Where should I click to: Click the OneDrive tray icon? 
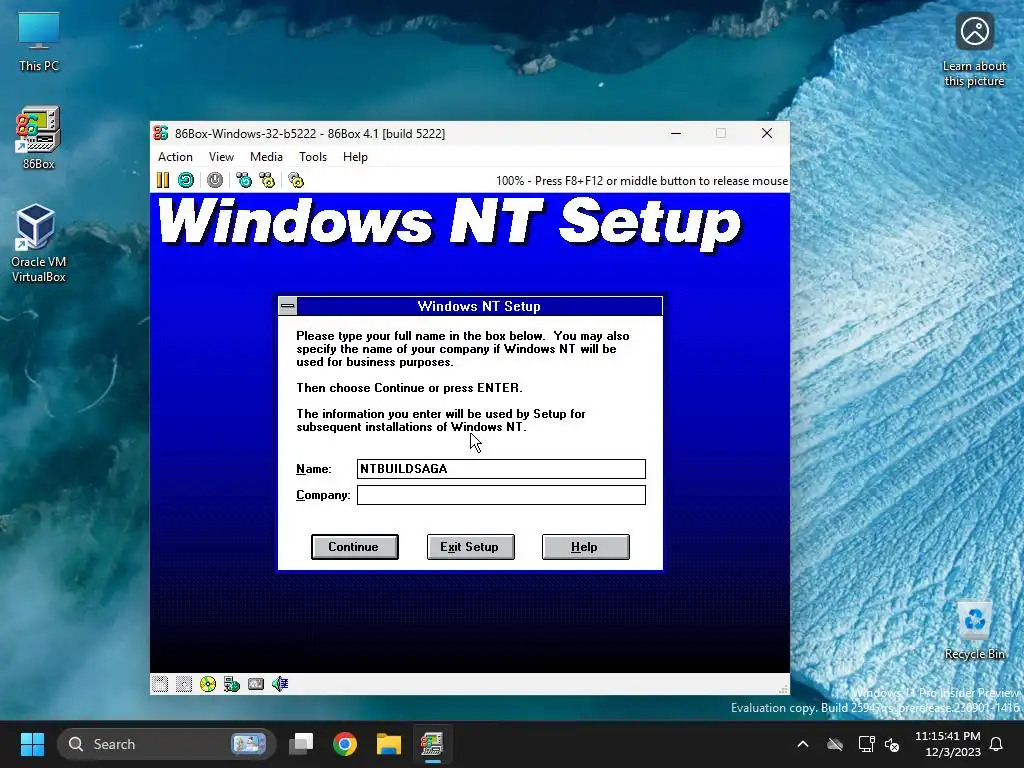coord(835,744)
